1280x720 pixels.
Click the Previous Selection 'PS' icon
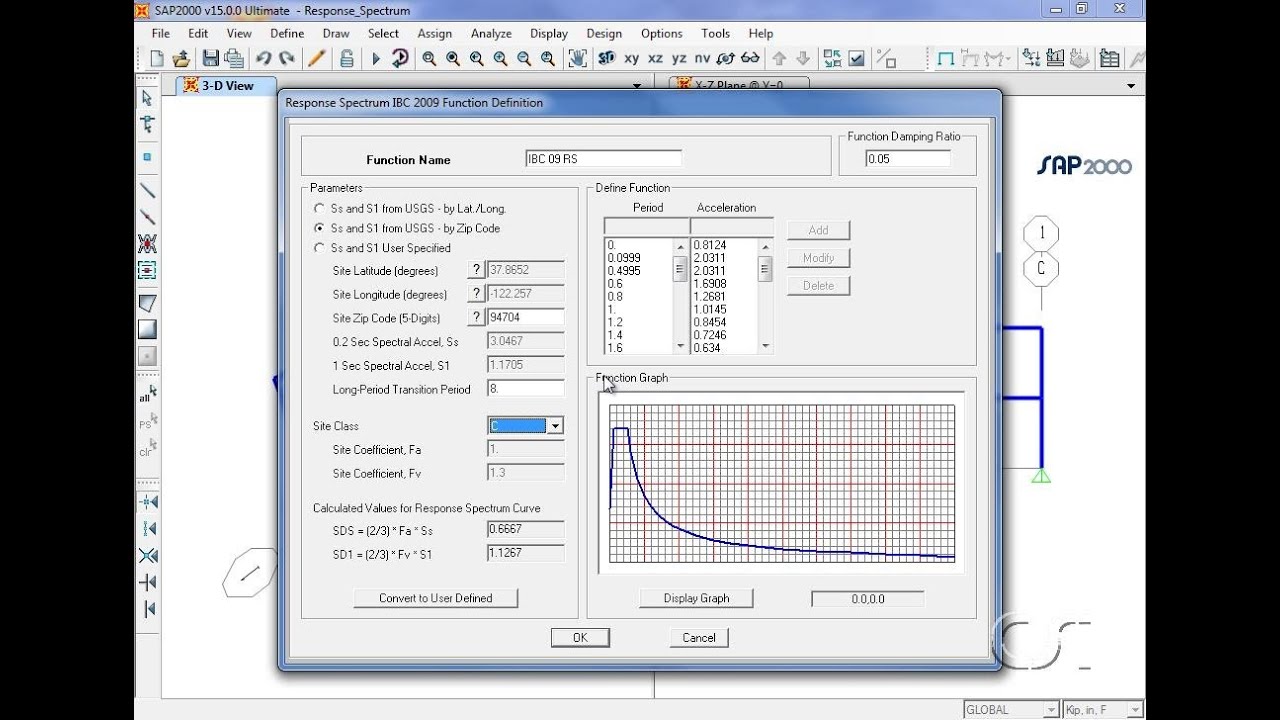147,421
